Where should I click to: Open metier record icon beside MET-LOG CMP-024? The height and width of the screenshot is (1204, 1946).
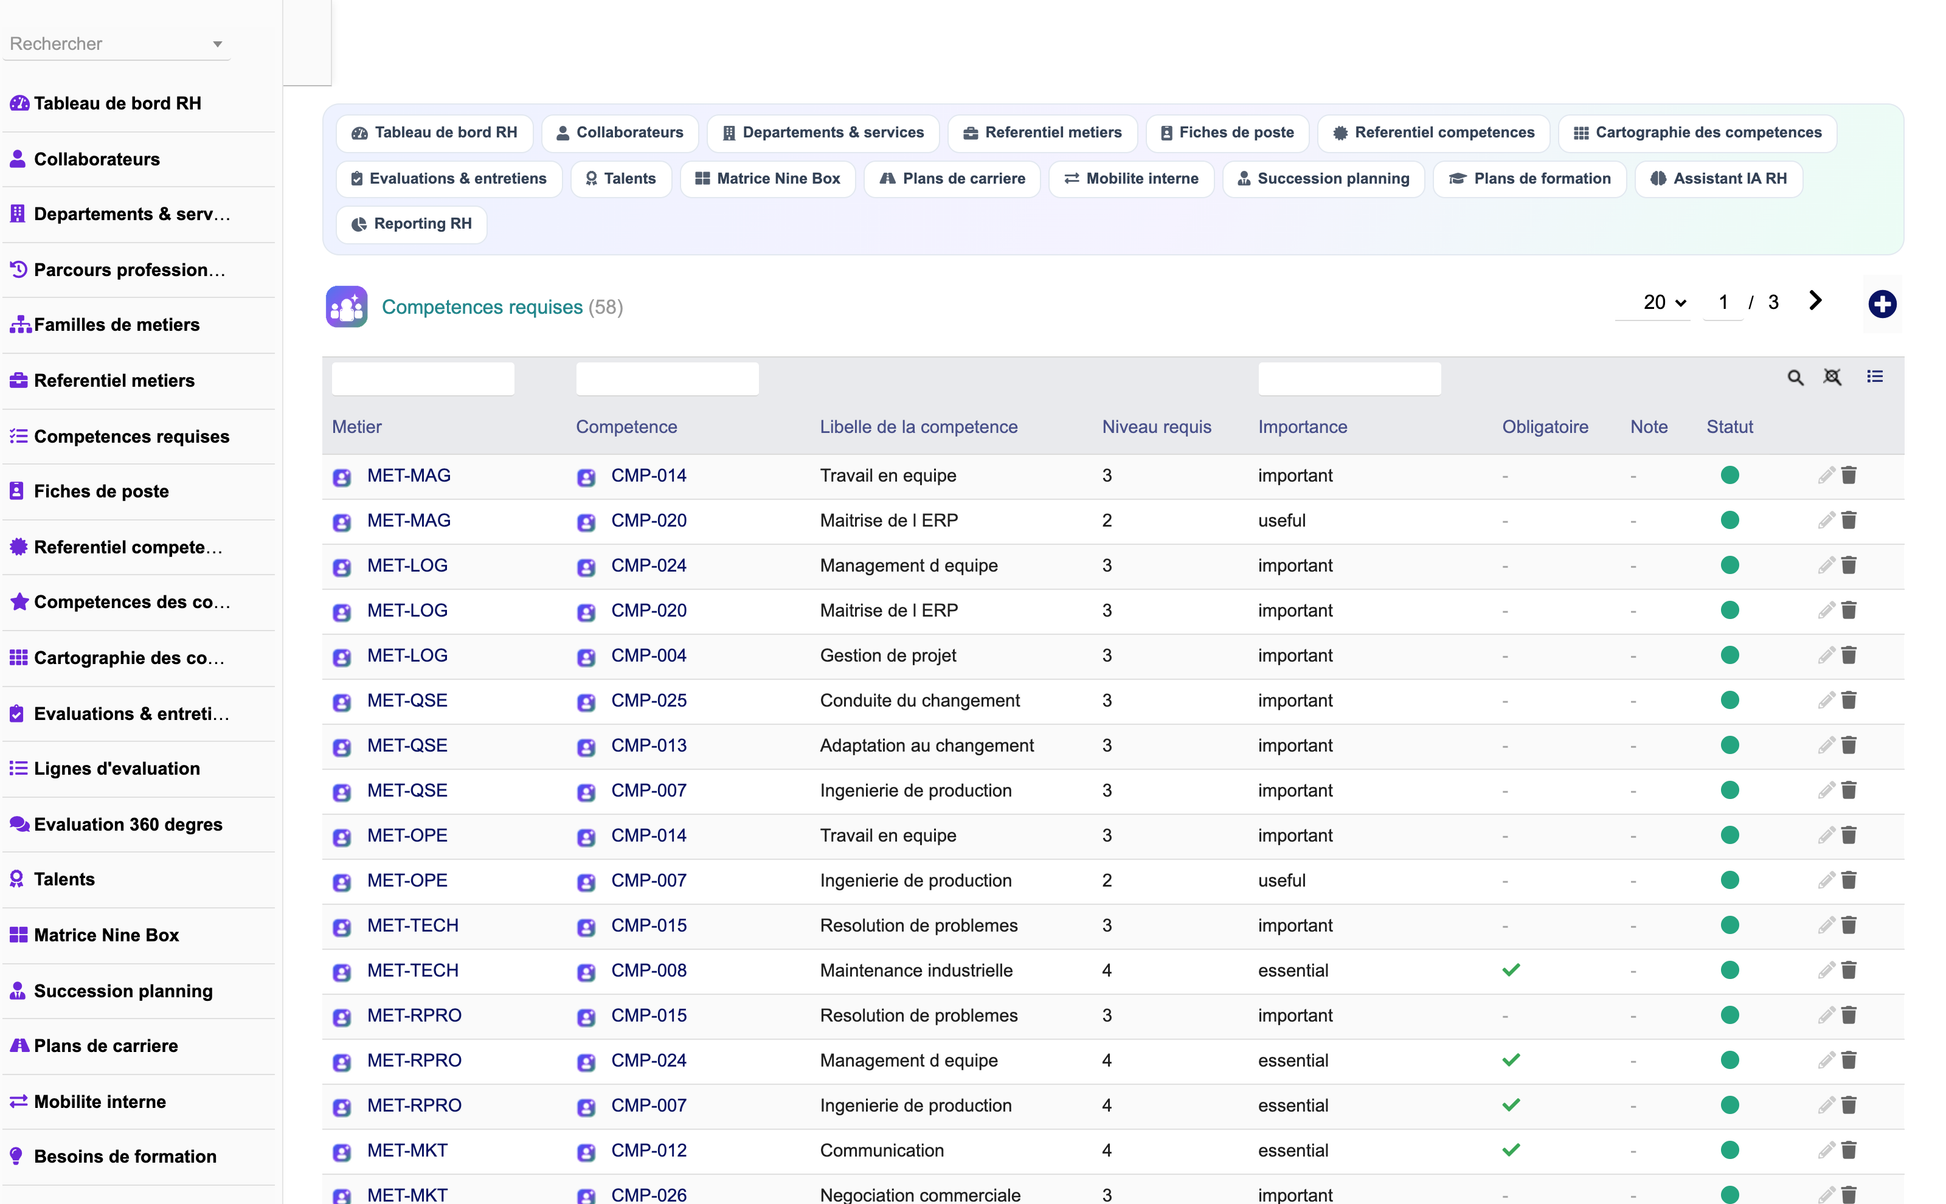click(x=342, y=567)
